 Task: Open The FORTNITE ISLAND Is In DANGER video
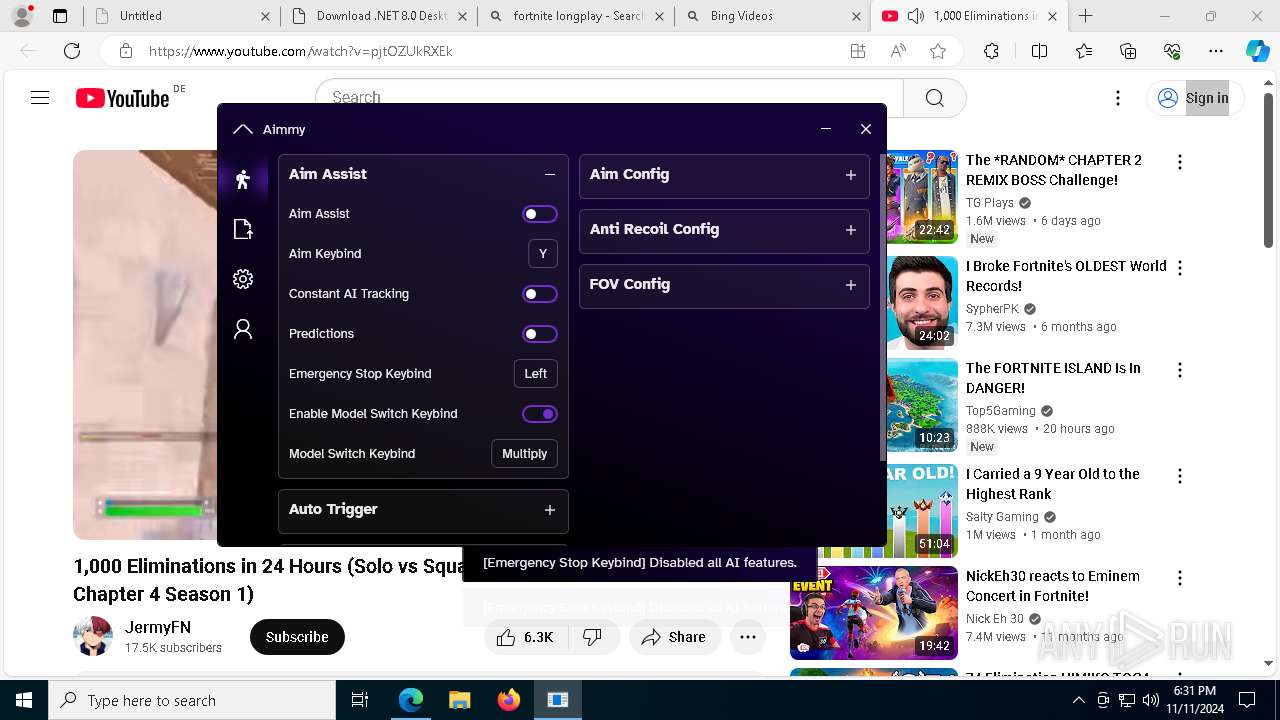coord(1053,378)
